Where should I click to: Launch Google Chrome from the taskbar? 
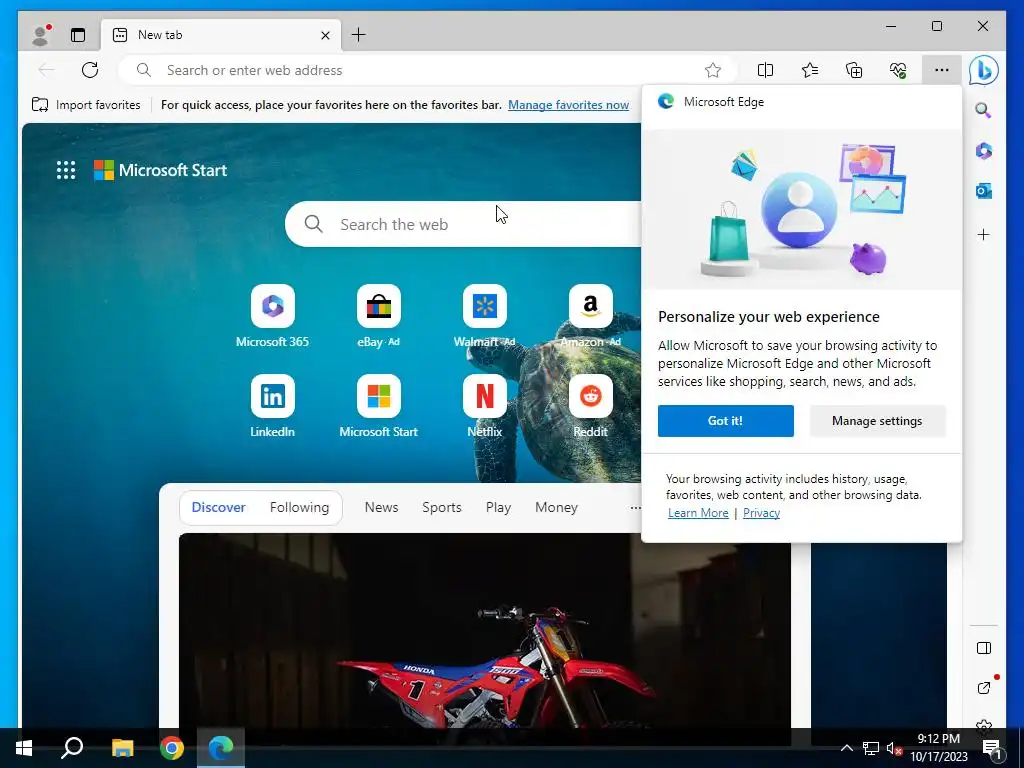click(x=172, y=748)
